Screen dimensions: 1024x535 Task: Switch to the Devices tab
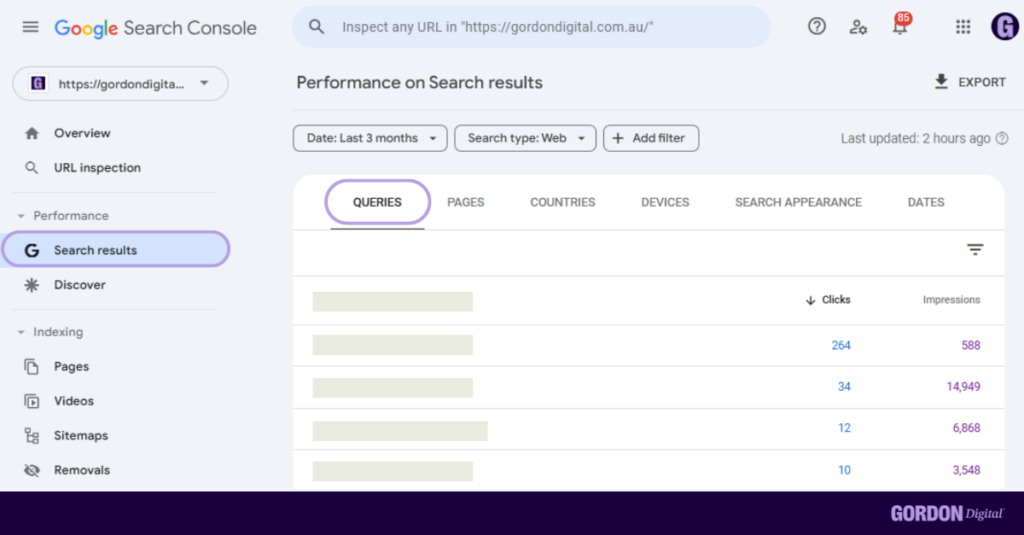point(665,203)
